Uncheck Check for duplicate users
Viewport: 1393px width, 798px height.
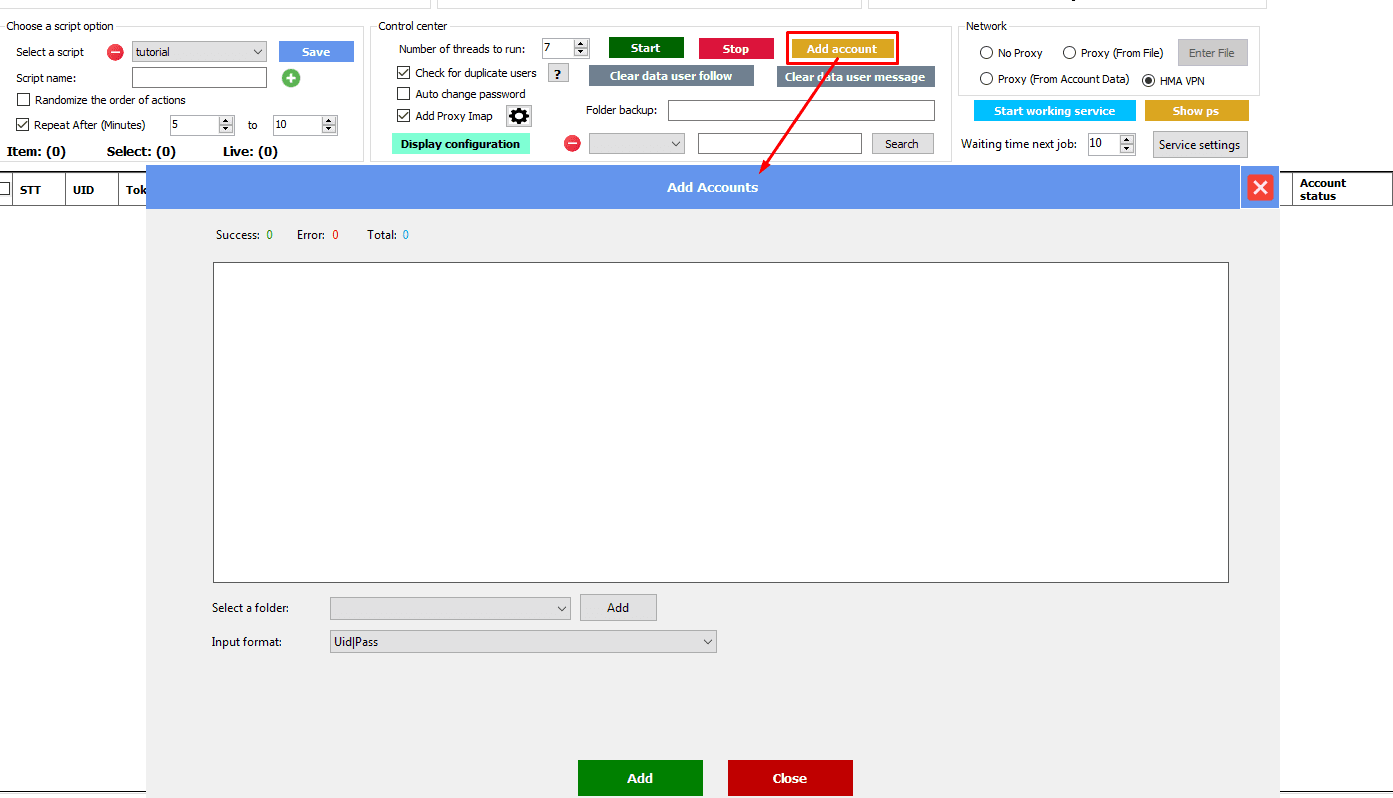(x=404, y=73)
